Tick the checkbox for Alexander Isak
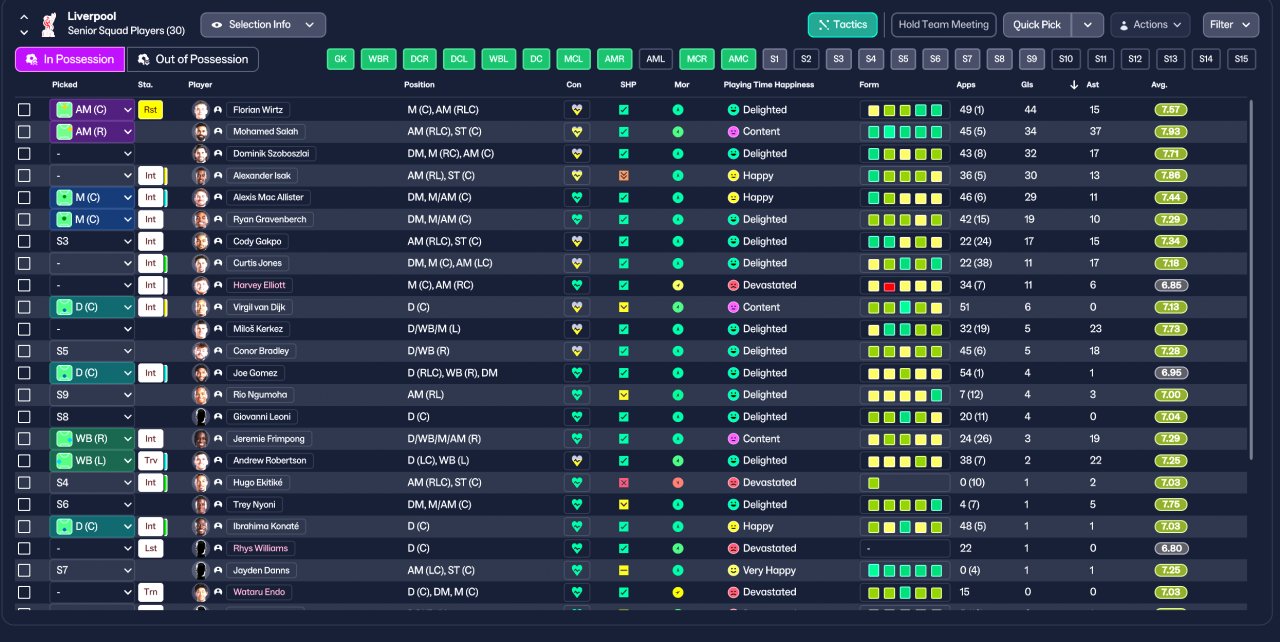Screen dimensions: 1280x642 click(24, 176)
